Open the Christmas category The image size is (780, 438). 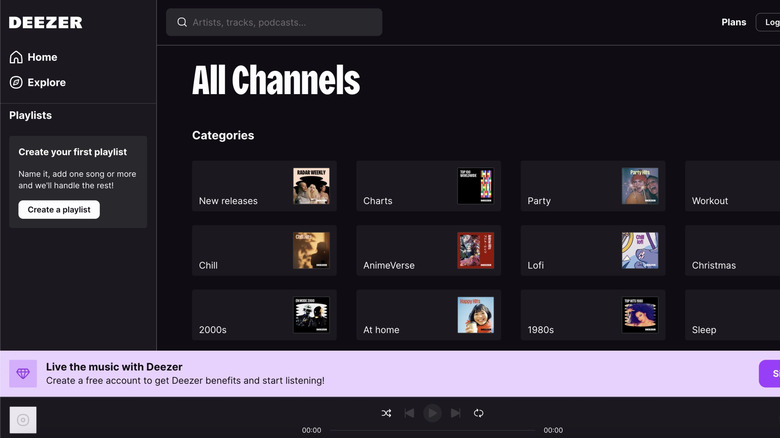tap(732, 250)
